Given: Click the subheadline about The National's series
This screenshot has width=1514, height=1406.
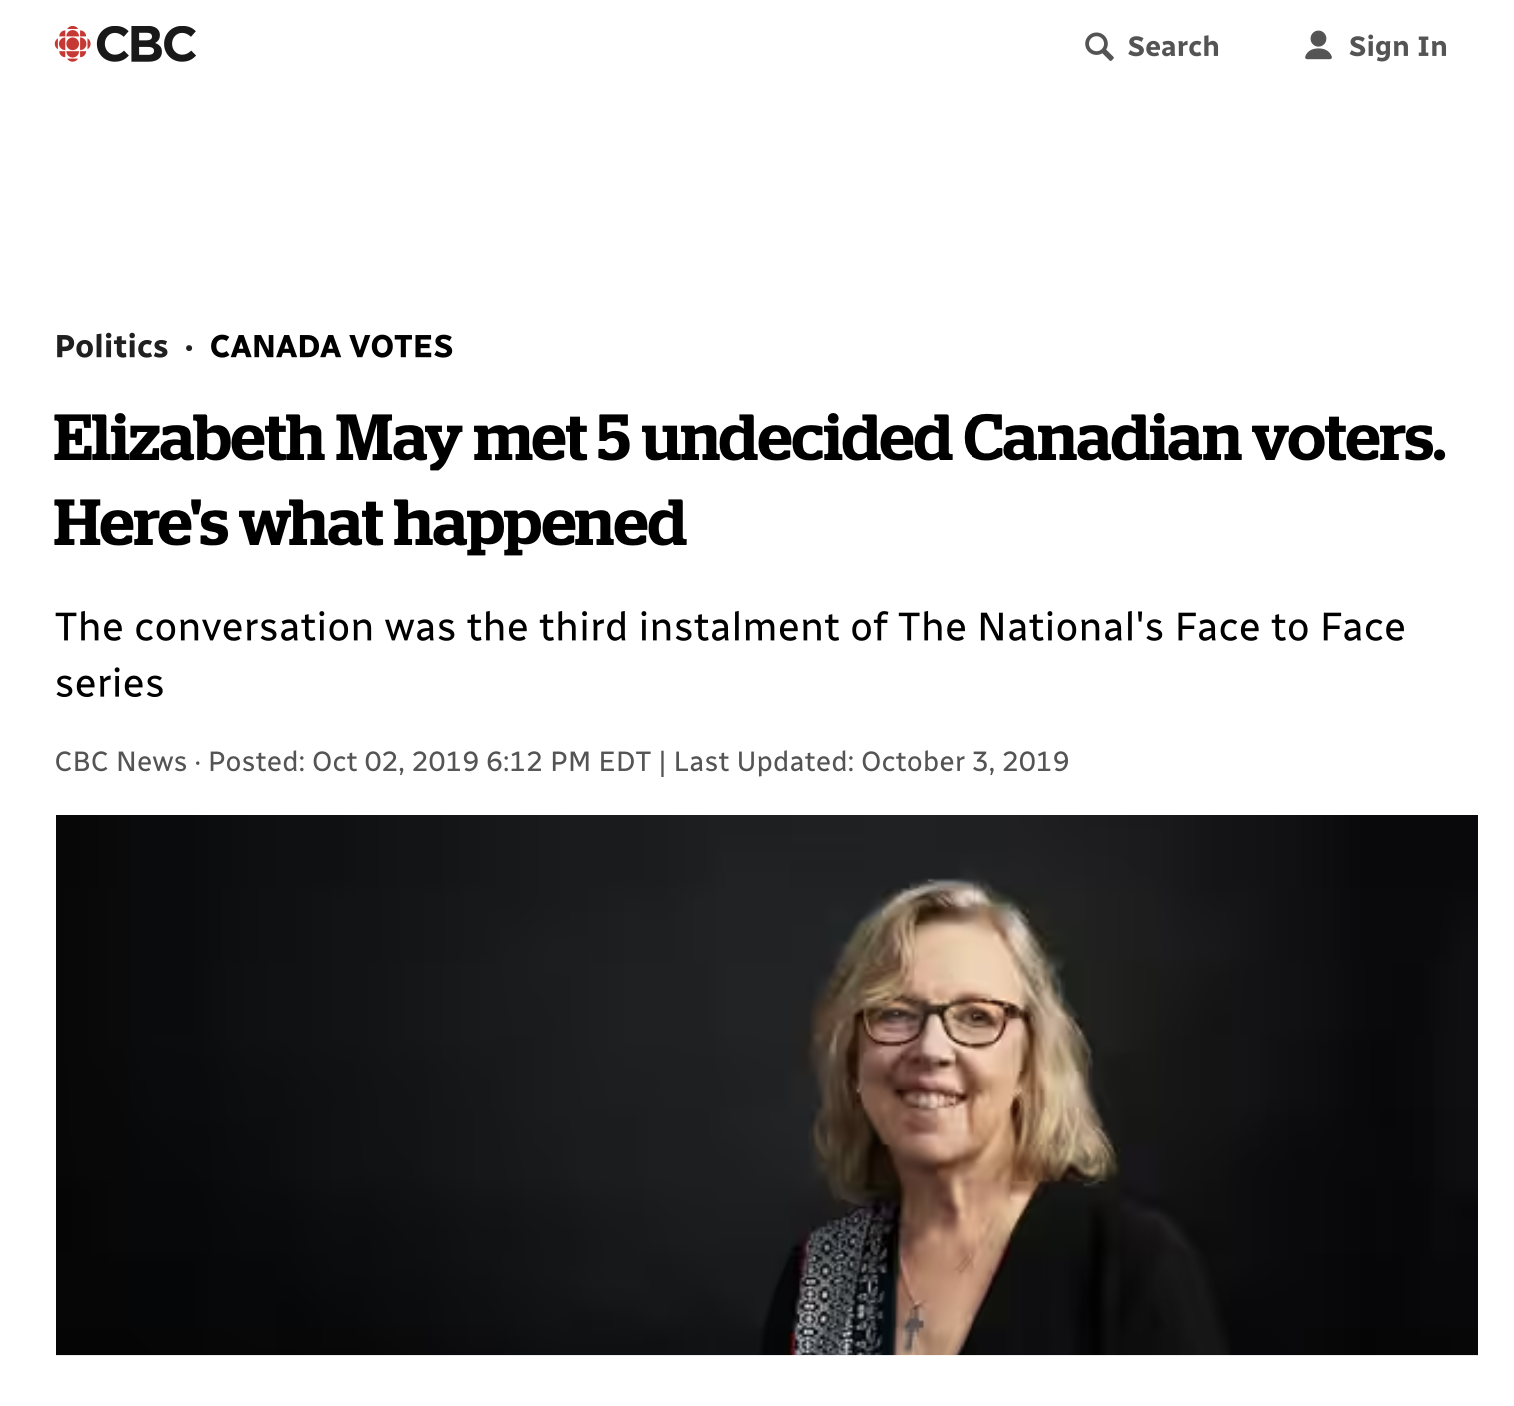Looking at the screenshot, I should tap(729, 627).
